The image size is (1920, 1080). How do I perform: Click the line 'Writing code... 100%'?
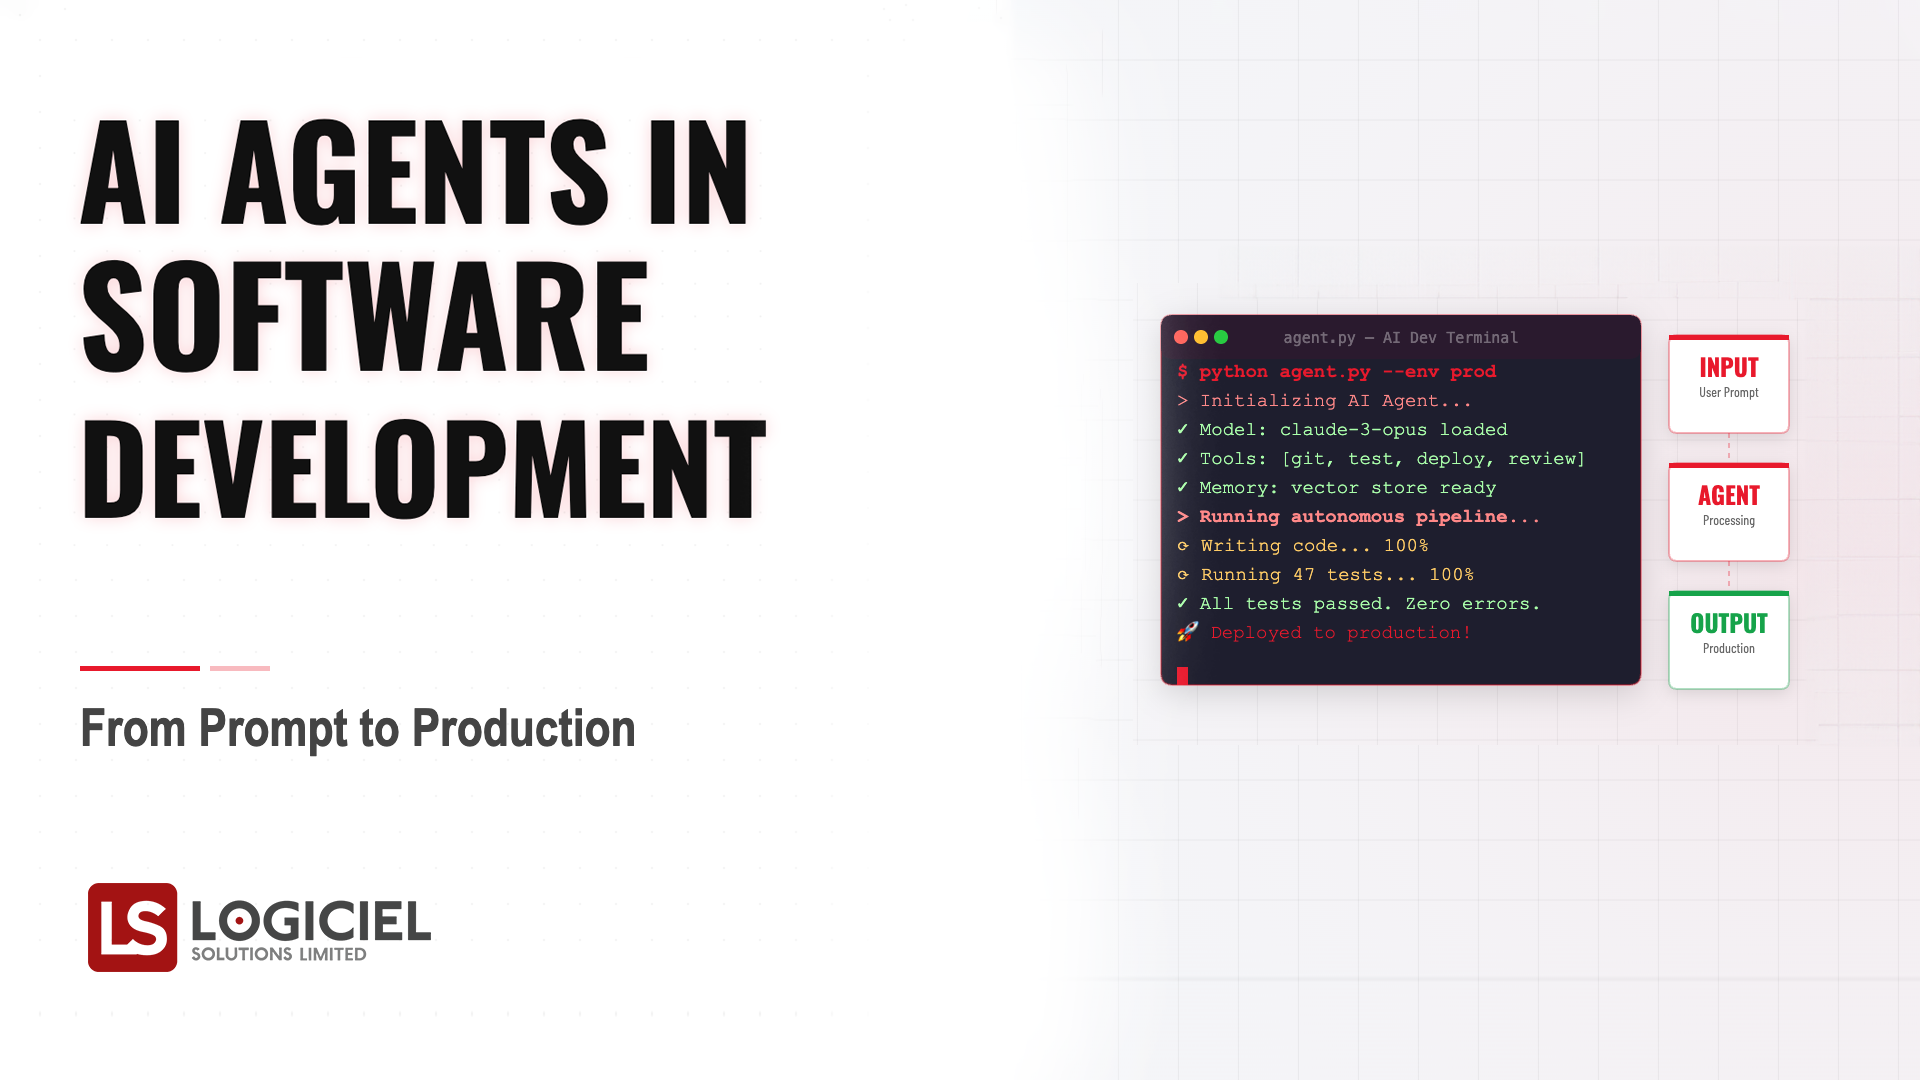pos(1314,546)
